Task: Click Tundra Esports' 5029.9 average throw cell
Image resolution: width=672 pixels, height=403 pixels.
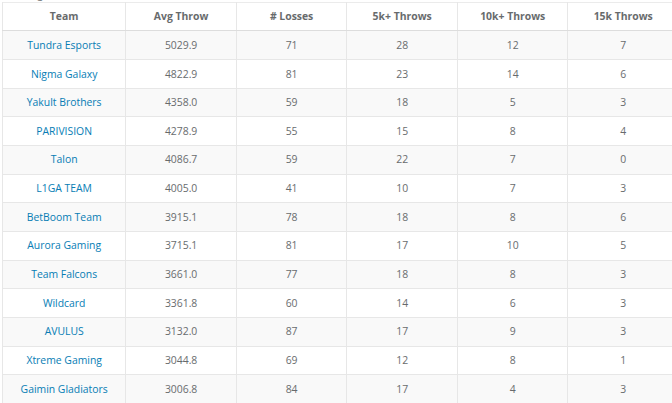Action: click(x=181, y=45)
